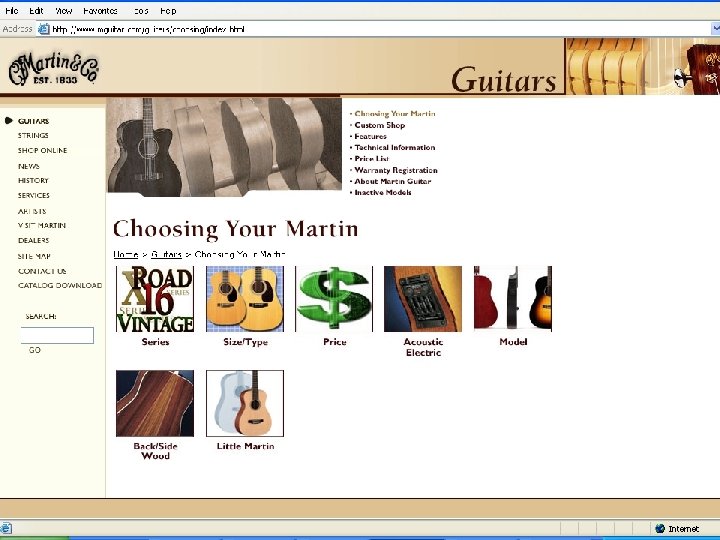Click the guitar bodies banner image

(225, 146)
